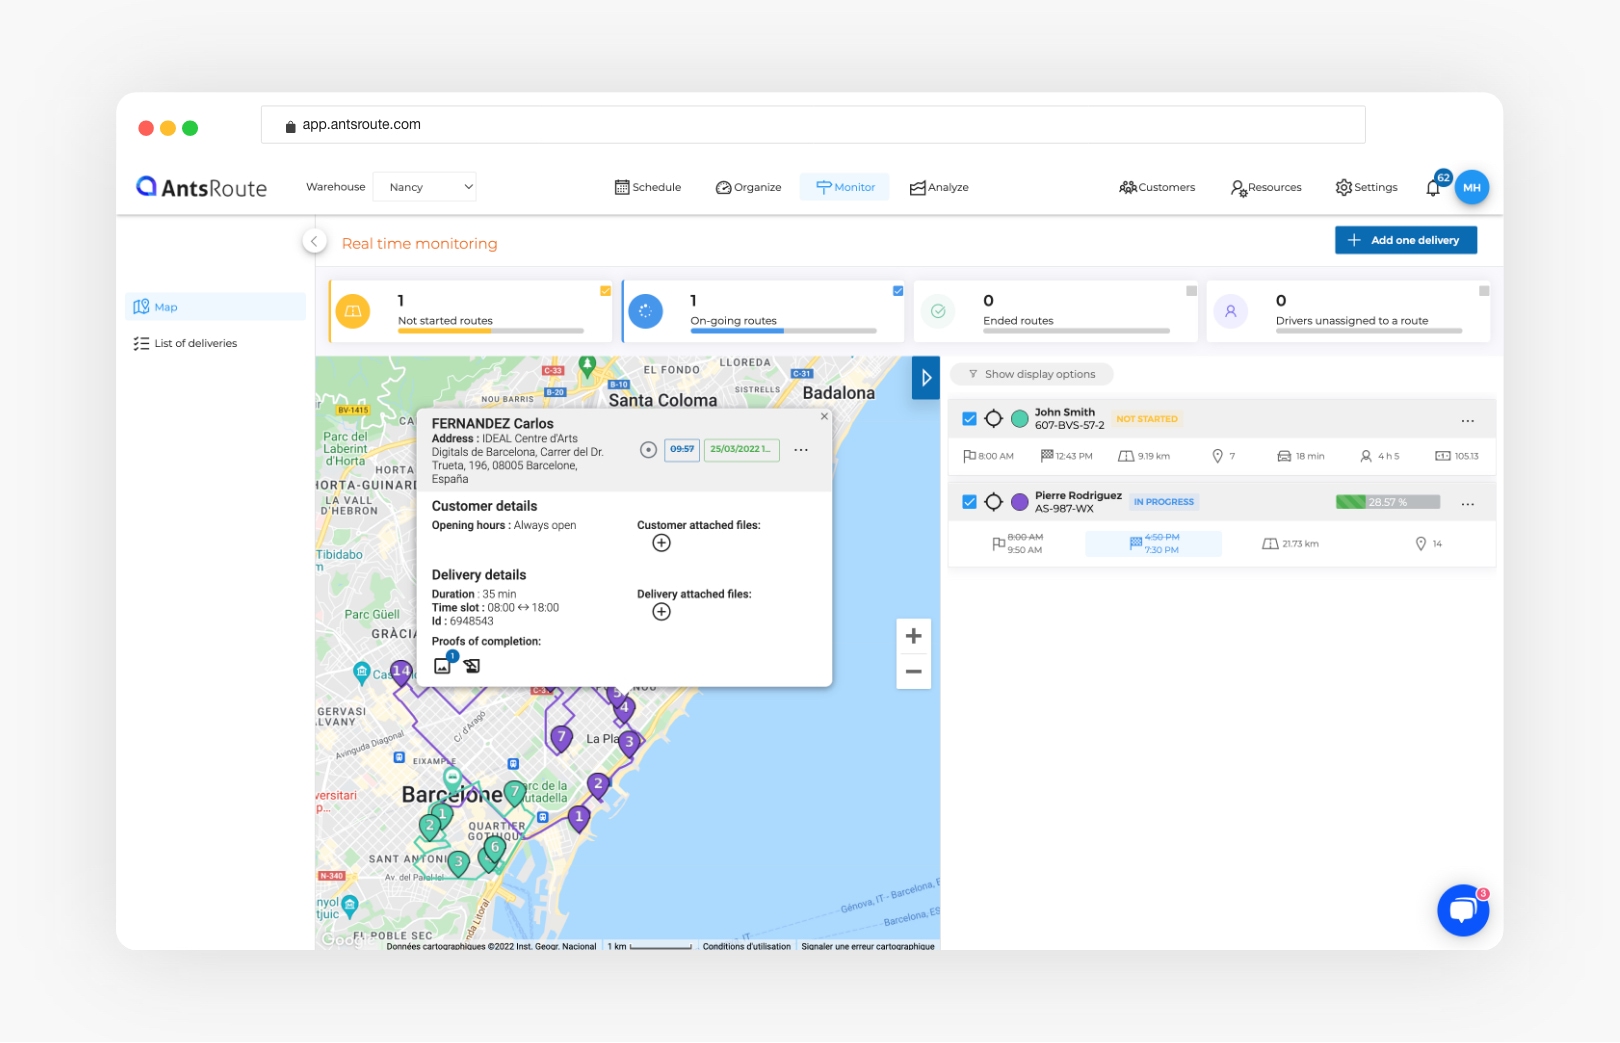Screen dimensions: 1620x1043
Task: Uncheck John Smith route checkbox
Action: (969, 419)
